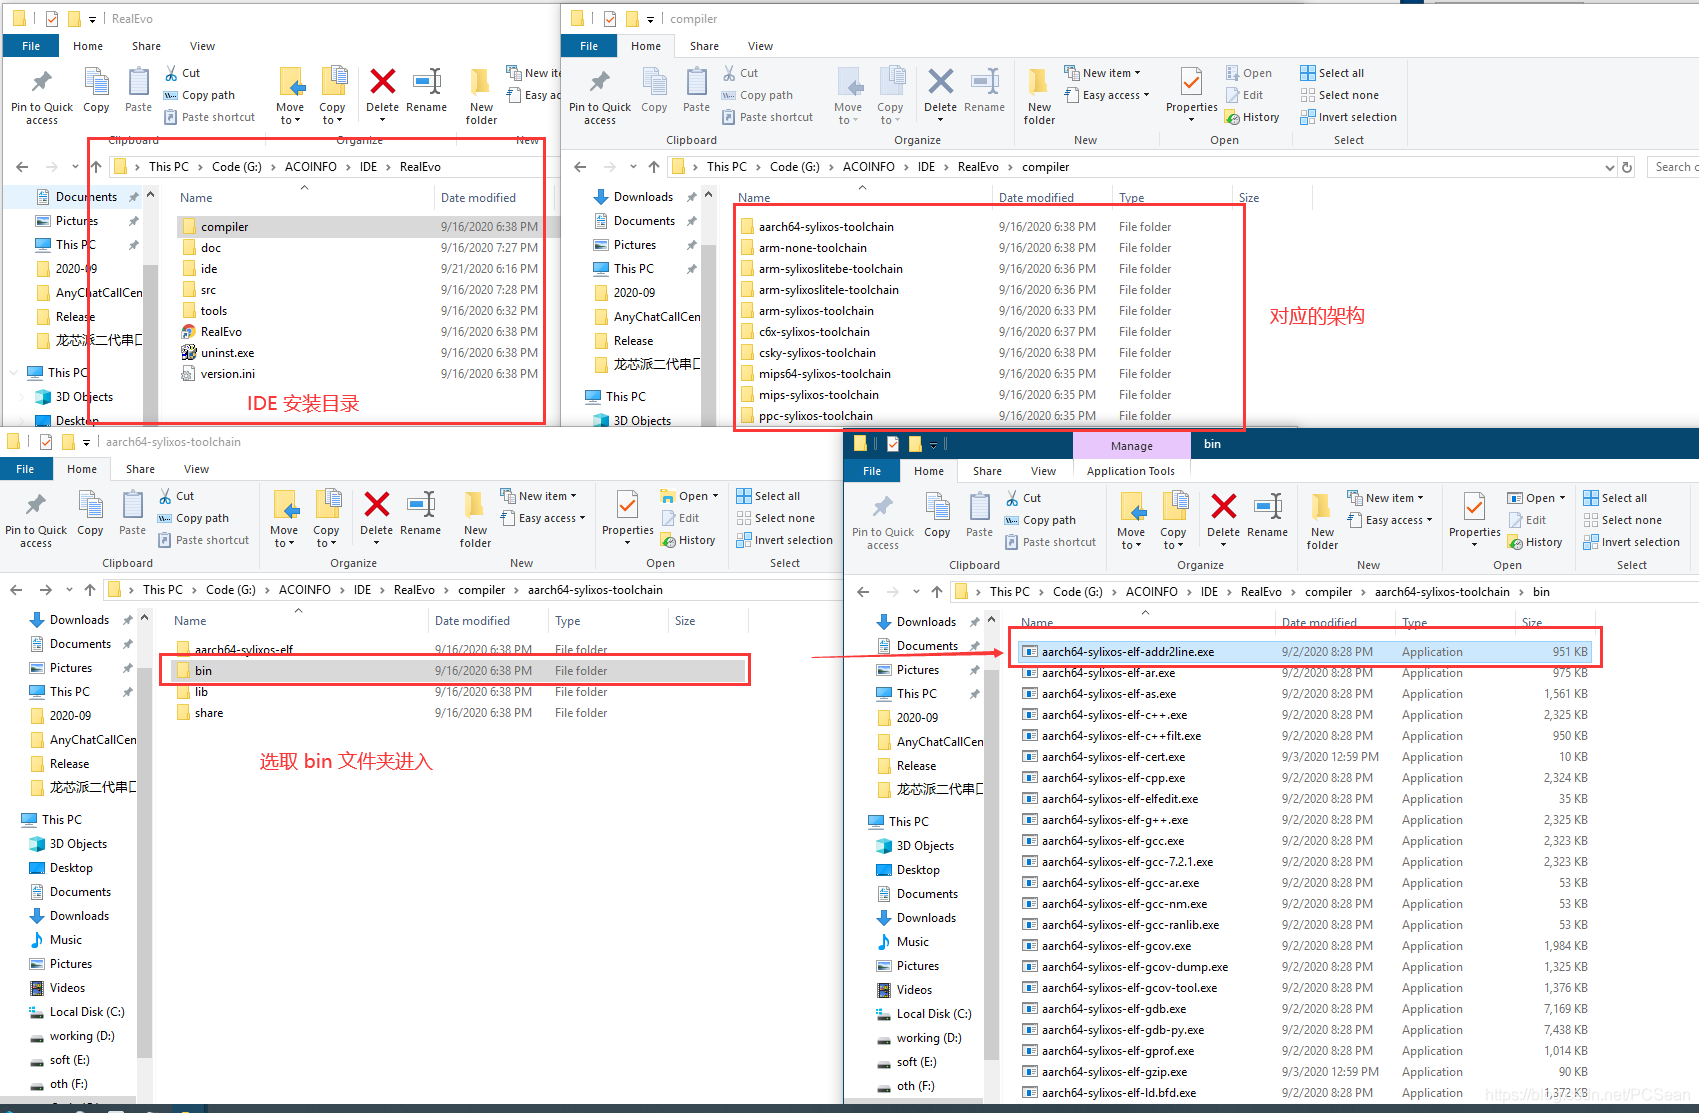Click Properties in aarch64-sylixos-toolchain window
Viewport: 1699px width, 1113px height.
click(628, 518)
